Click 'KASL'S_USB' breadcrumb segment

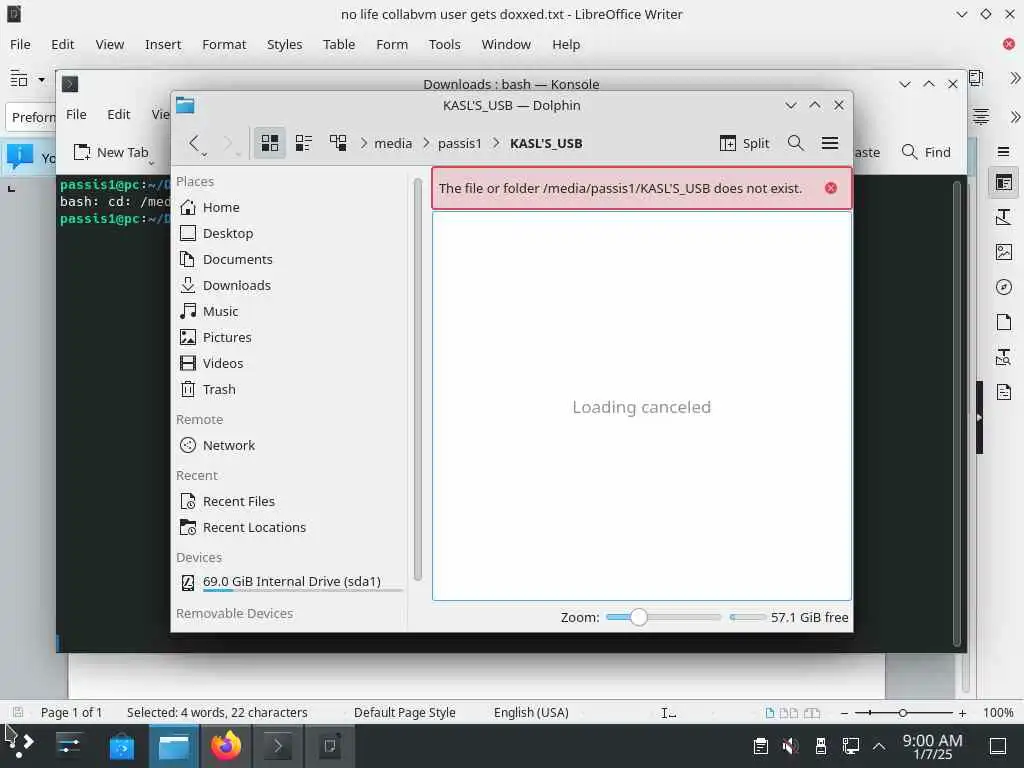tap(546, 144)
